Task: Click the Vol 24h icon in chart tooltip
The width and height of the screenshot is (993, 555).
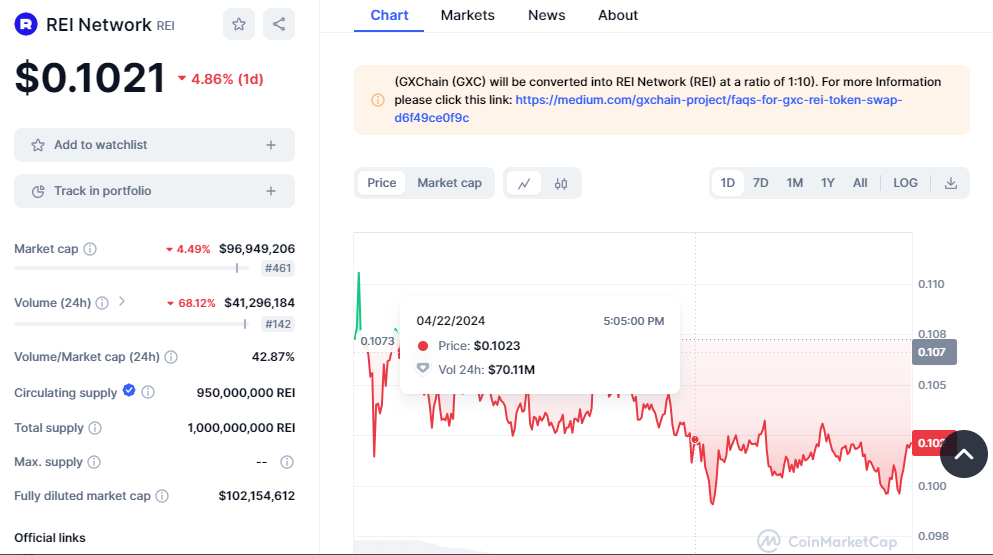Action: point(423,369)
